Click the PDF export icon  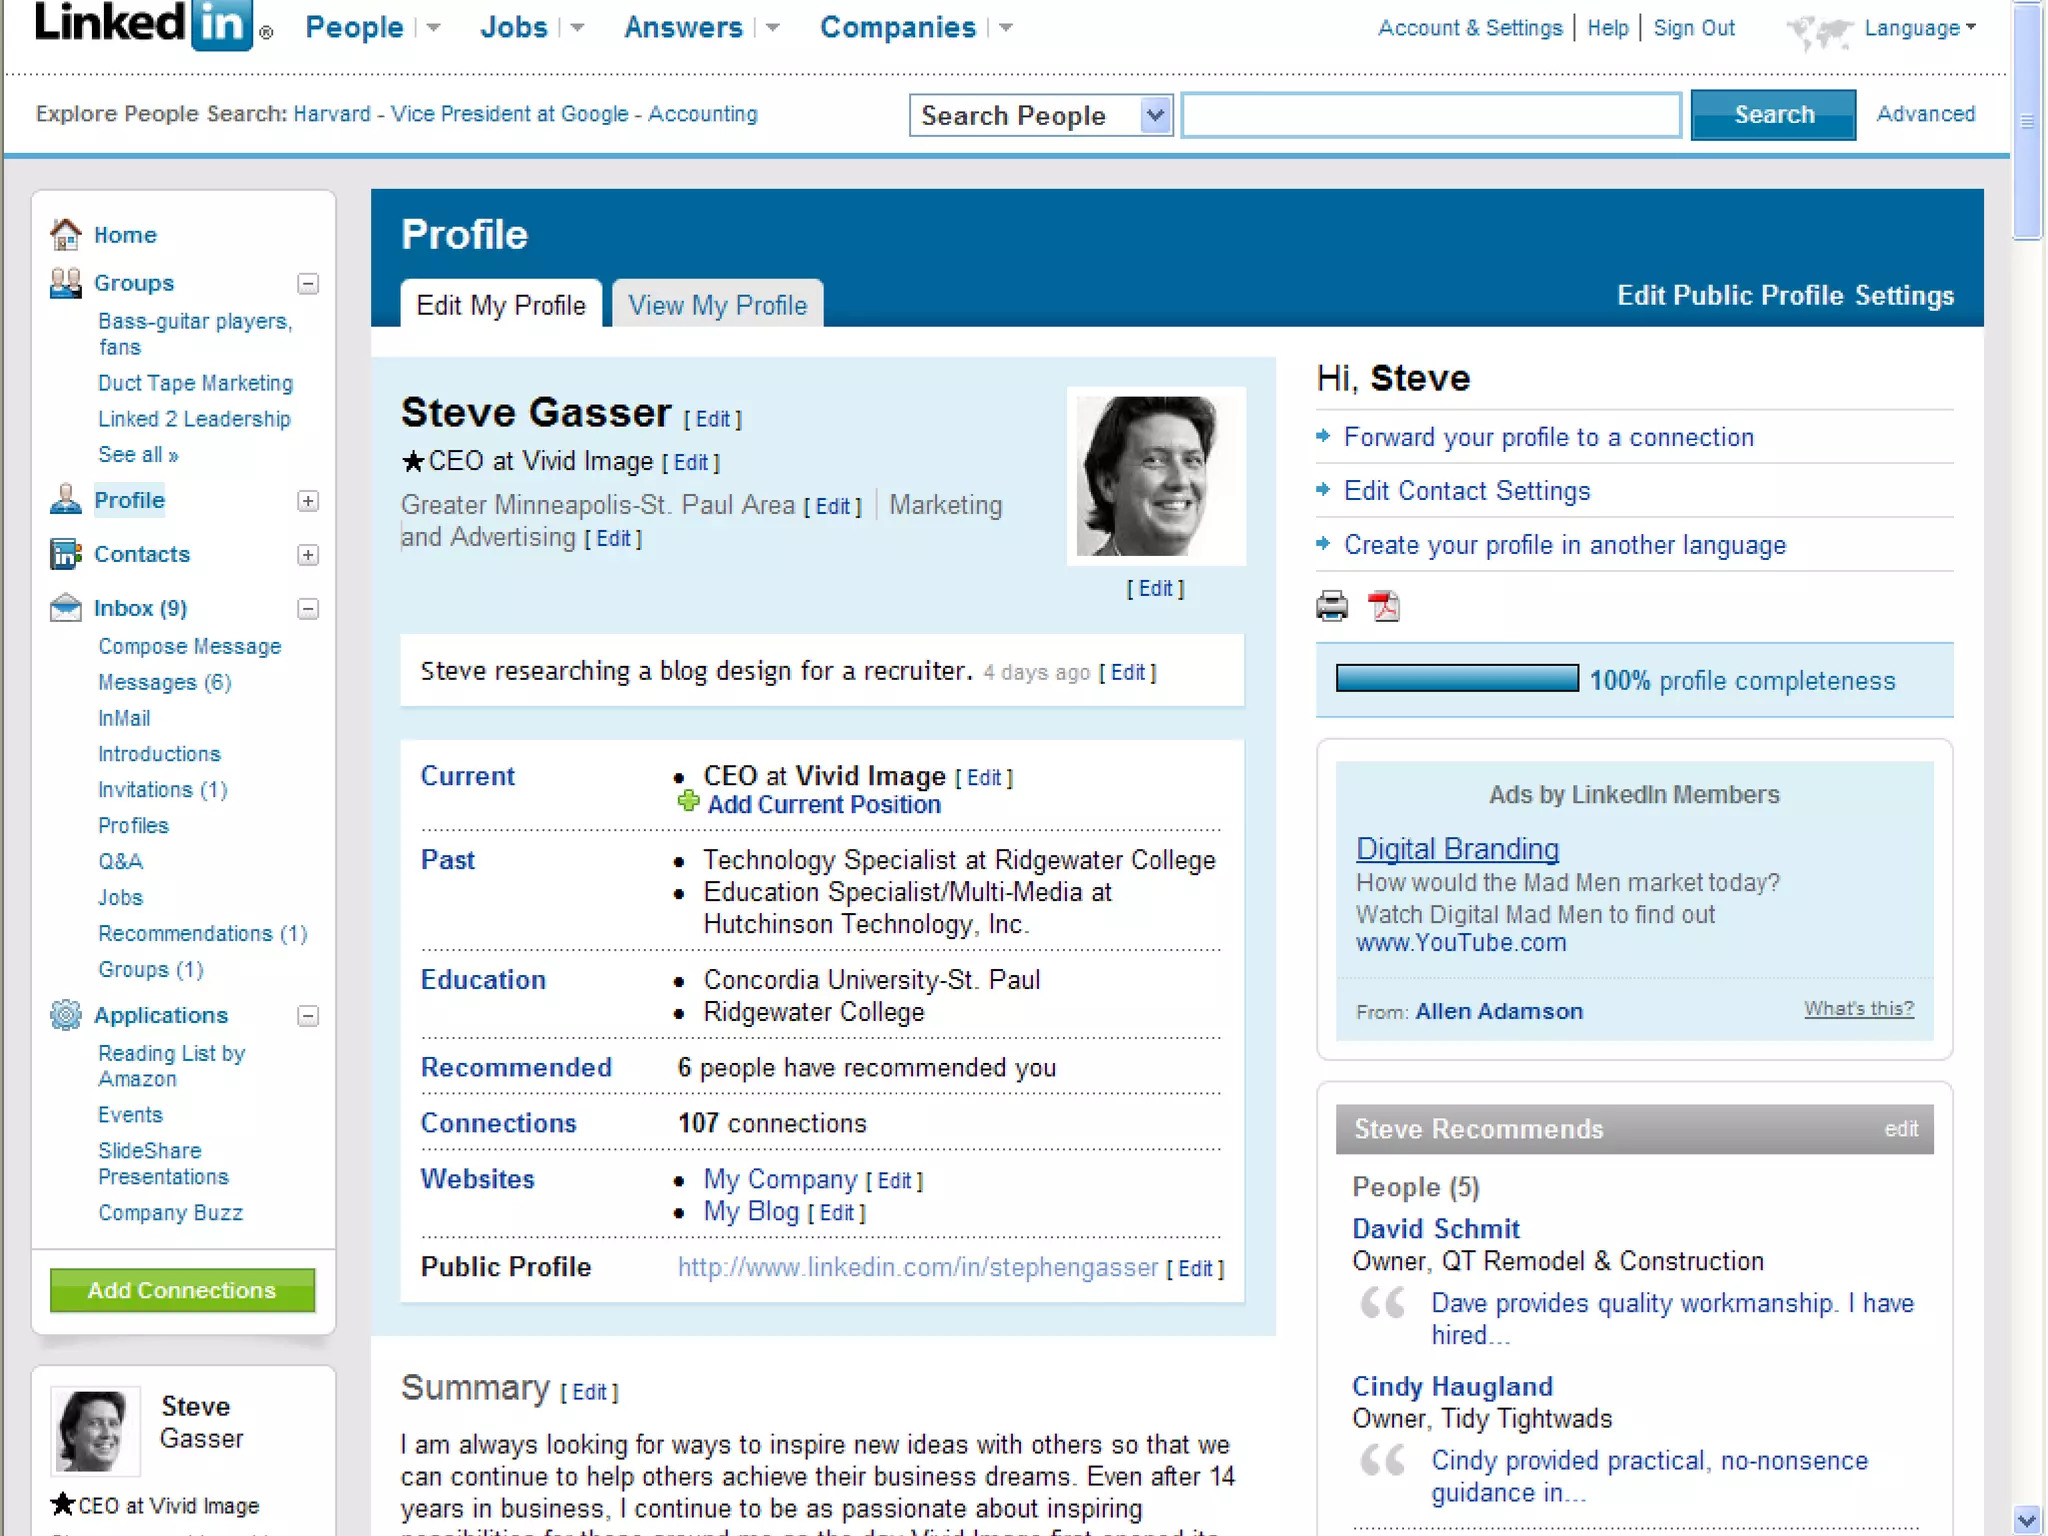[x=1384, y=606]
